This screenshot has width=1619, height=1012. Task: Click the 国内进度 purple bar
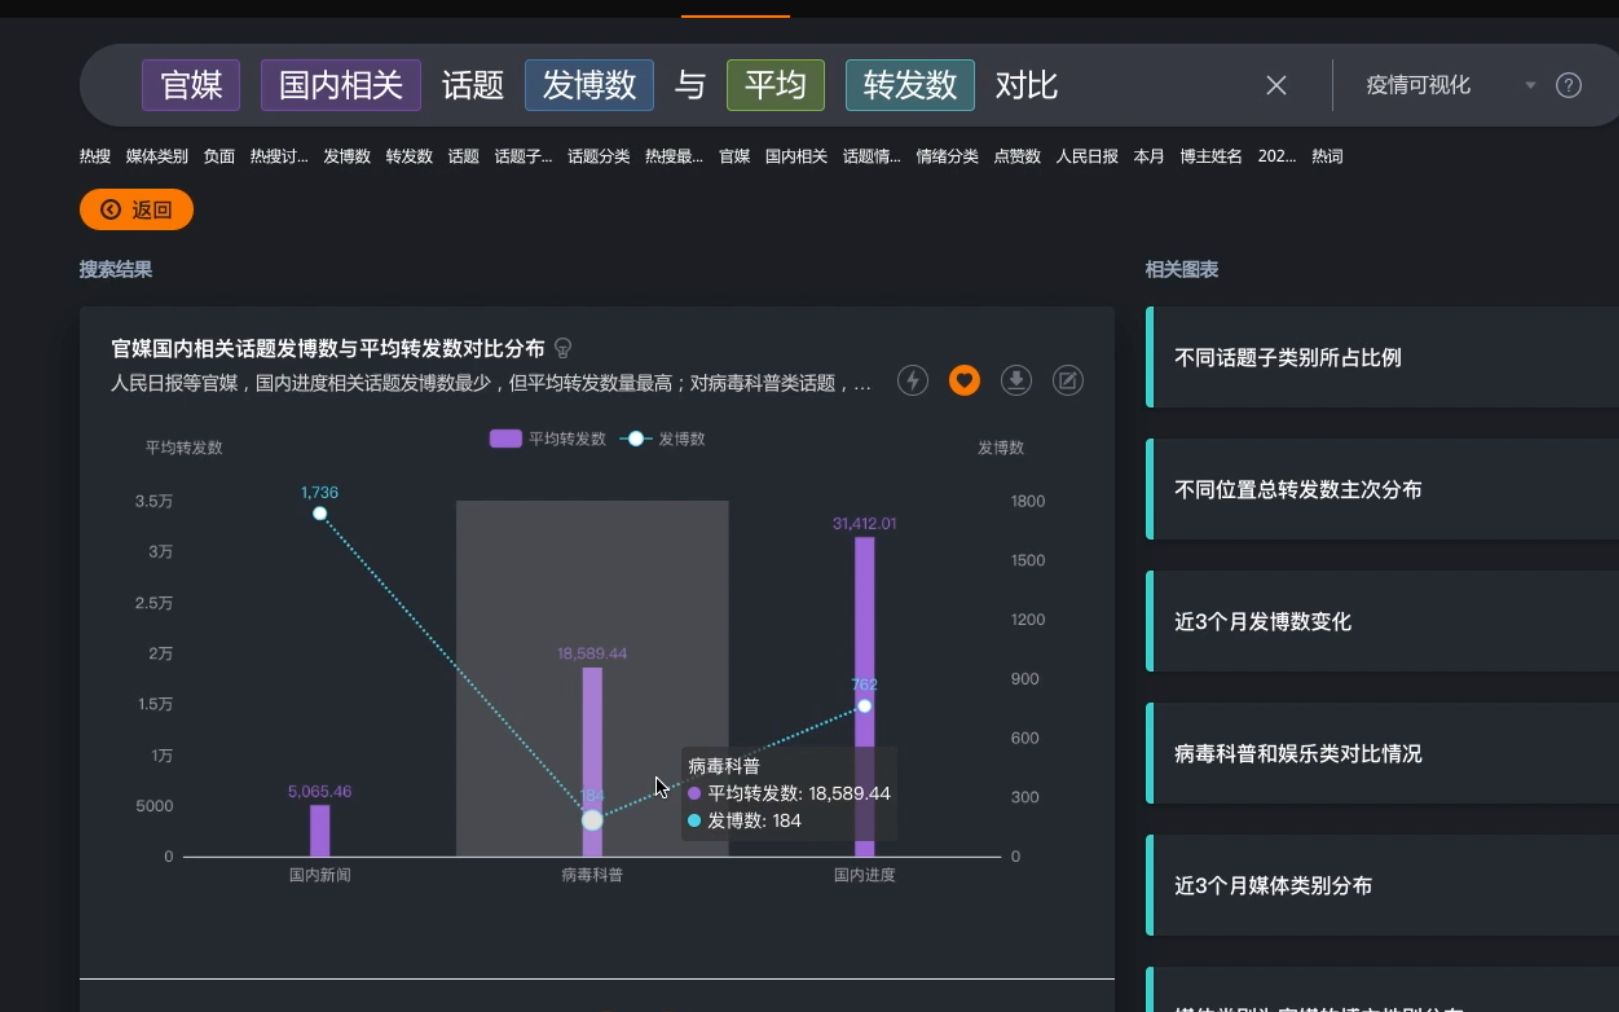(864, 697)
